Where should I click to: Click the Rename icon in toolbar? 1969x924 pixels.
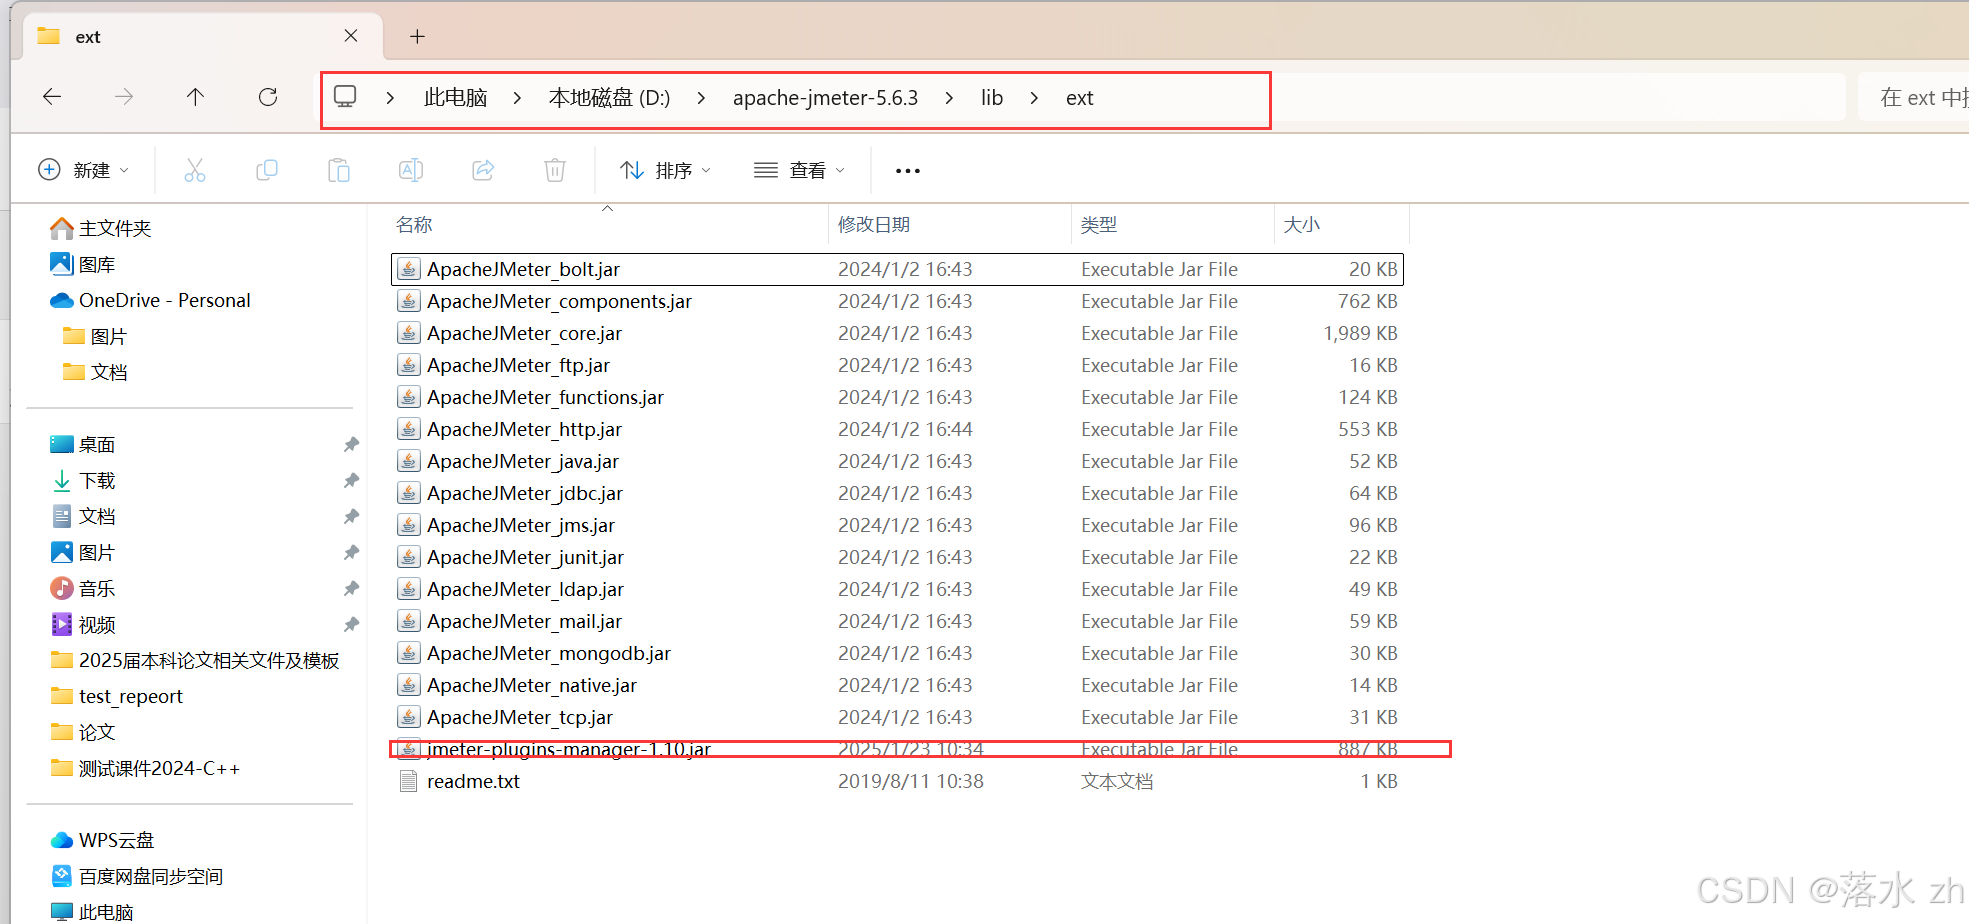(411, 170)
